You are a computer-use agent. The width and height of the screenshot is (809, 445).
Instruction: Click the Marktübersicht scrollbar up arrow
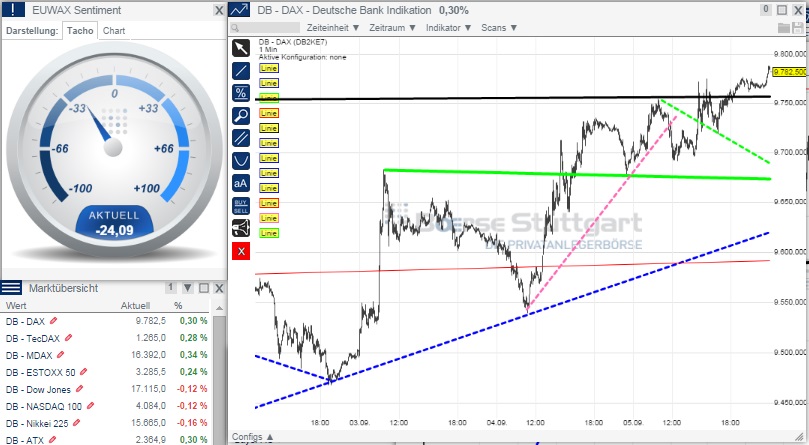[219, 308]
